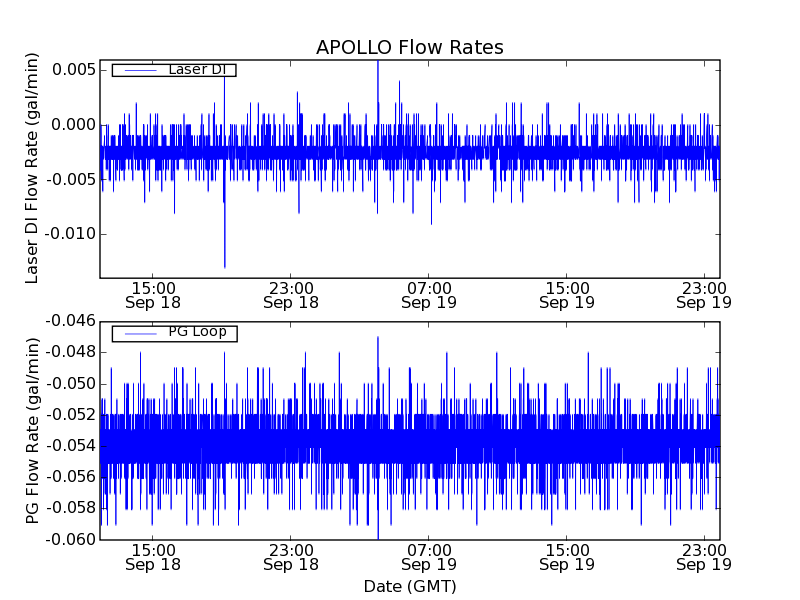Click the 'Laser DI Flow Rate (gal/min)' axis label
The height and width of the screenshot is (600, 800).
click(x=32, y=168)
